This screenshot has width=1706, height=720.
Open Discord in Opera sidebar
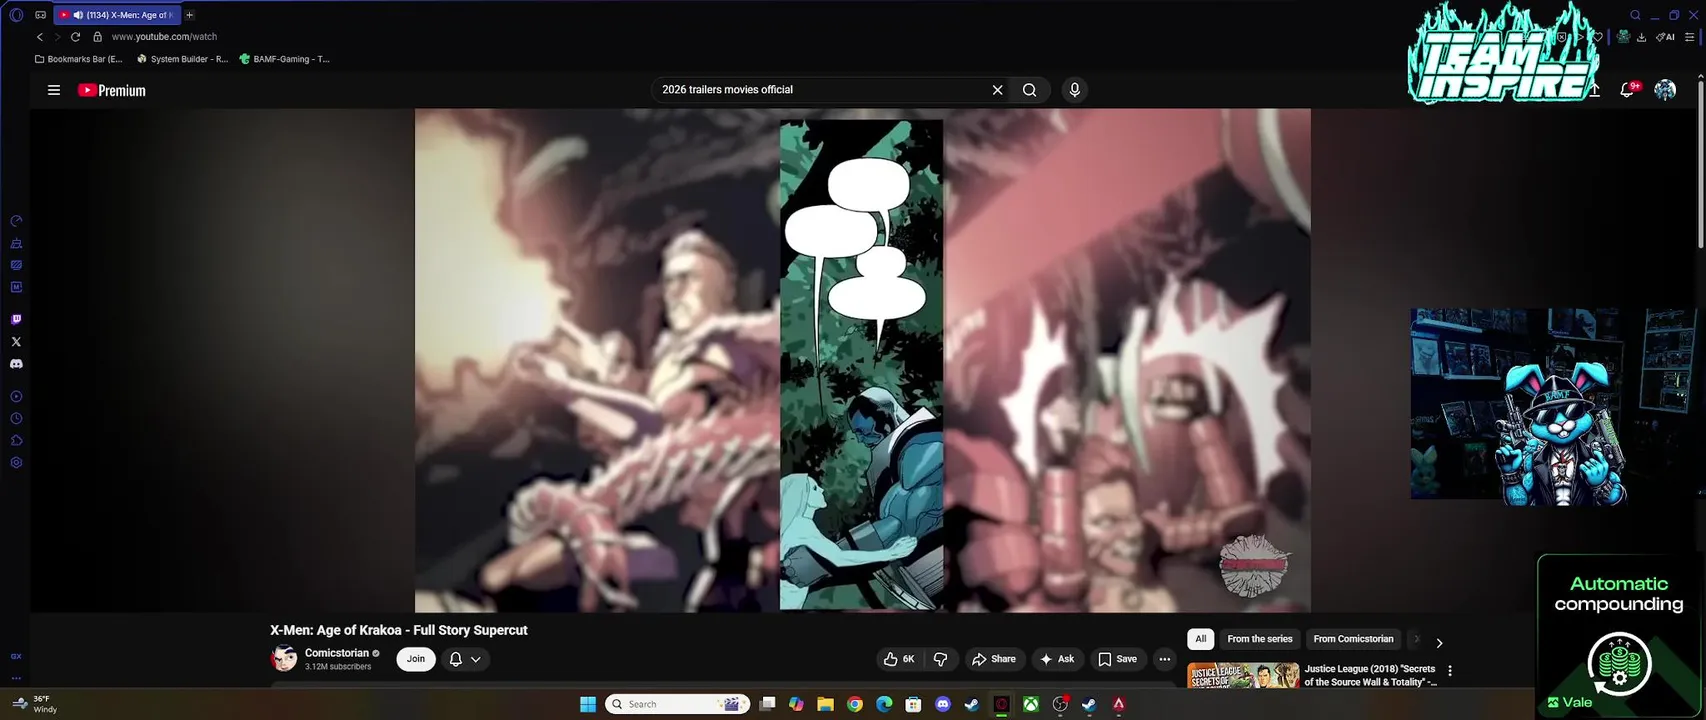coord(16,364)
